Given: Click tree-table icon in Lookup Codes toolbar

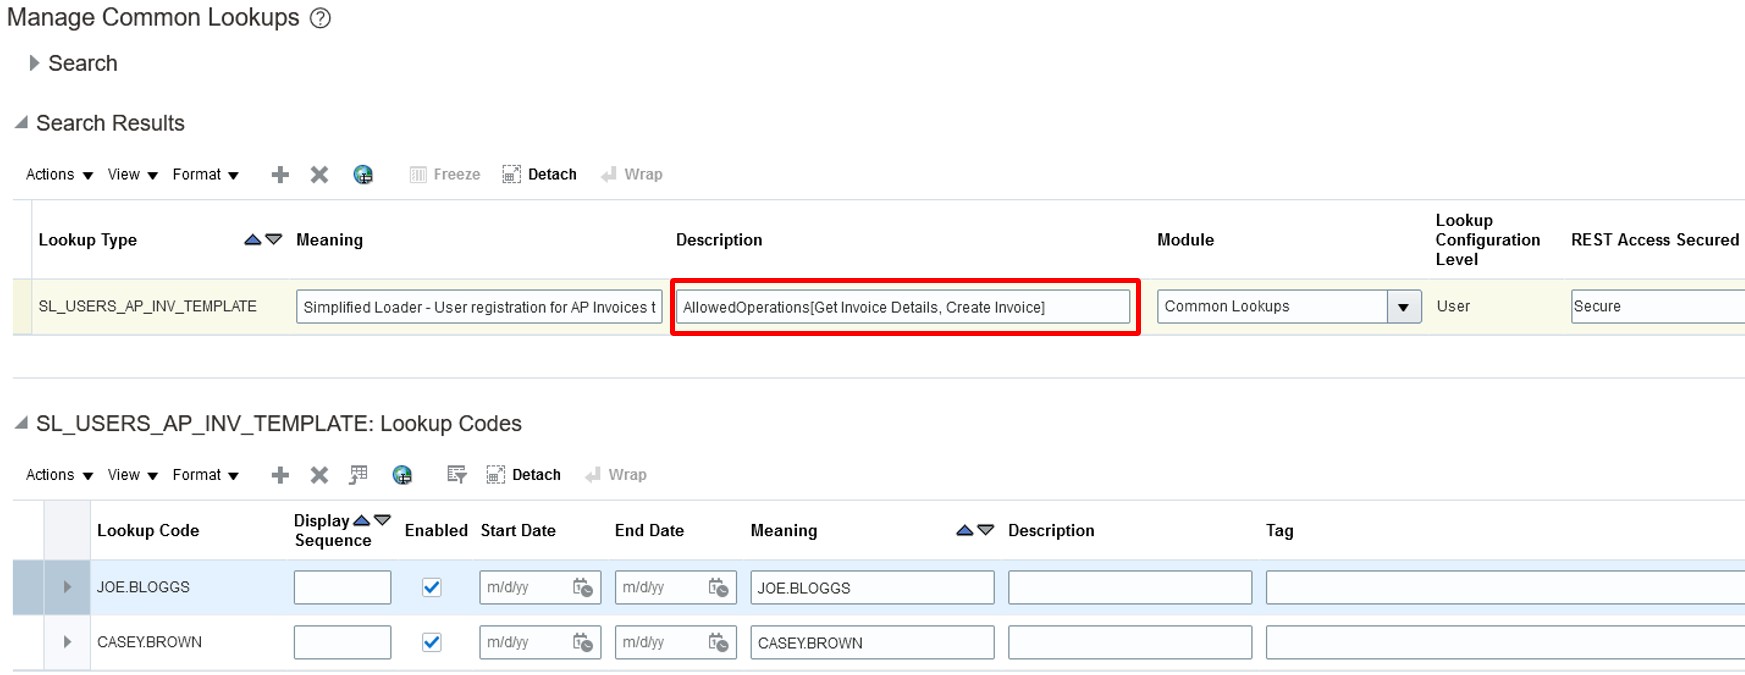Looking at the screenshot, I should click(358, 475).
